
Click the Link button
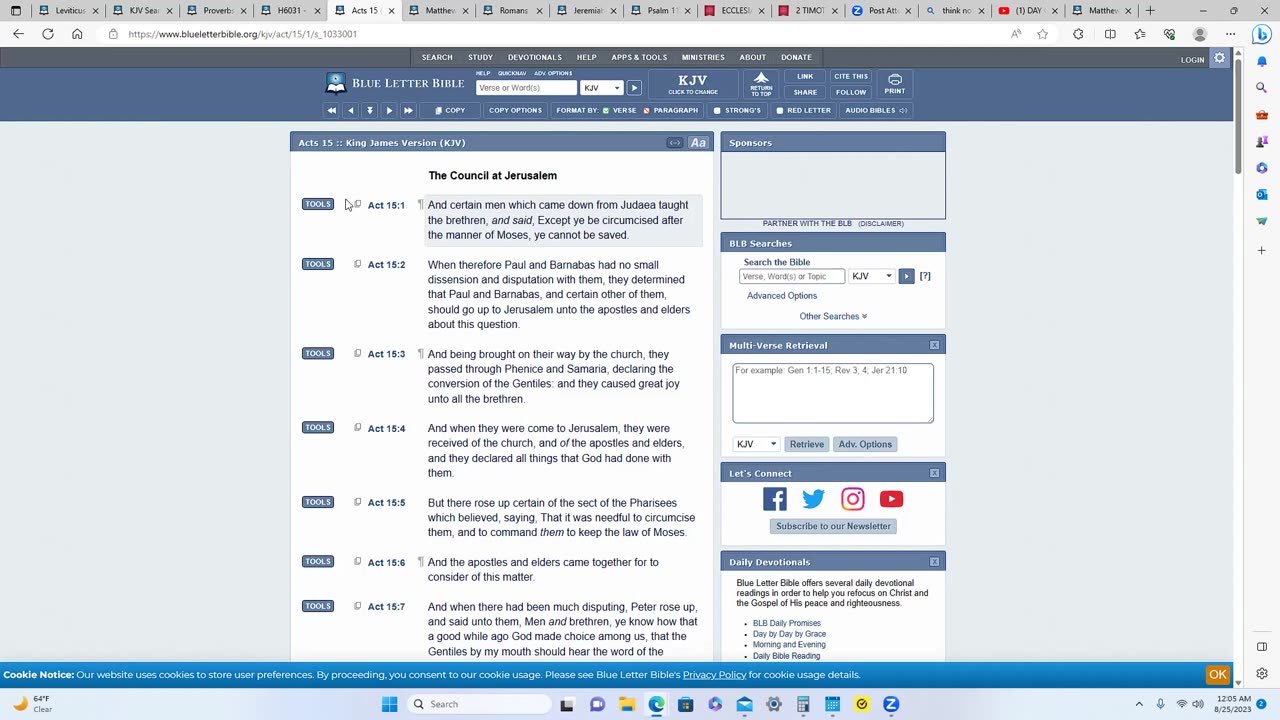(x=805, y=76)
